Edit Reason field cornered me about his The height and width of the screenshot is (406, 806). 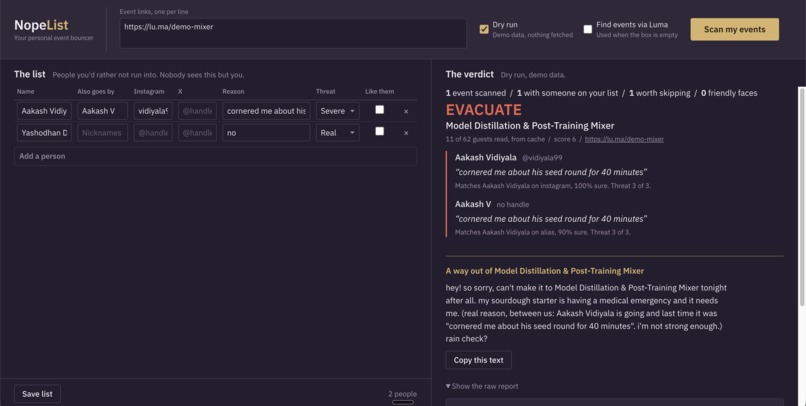[266, 111]
